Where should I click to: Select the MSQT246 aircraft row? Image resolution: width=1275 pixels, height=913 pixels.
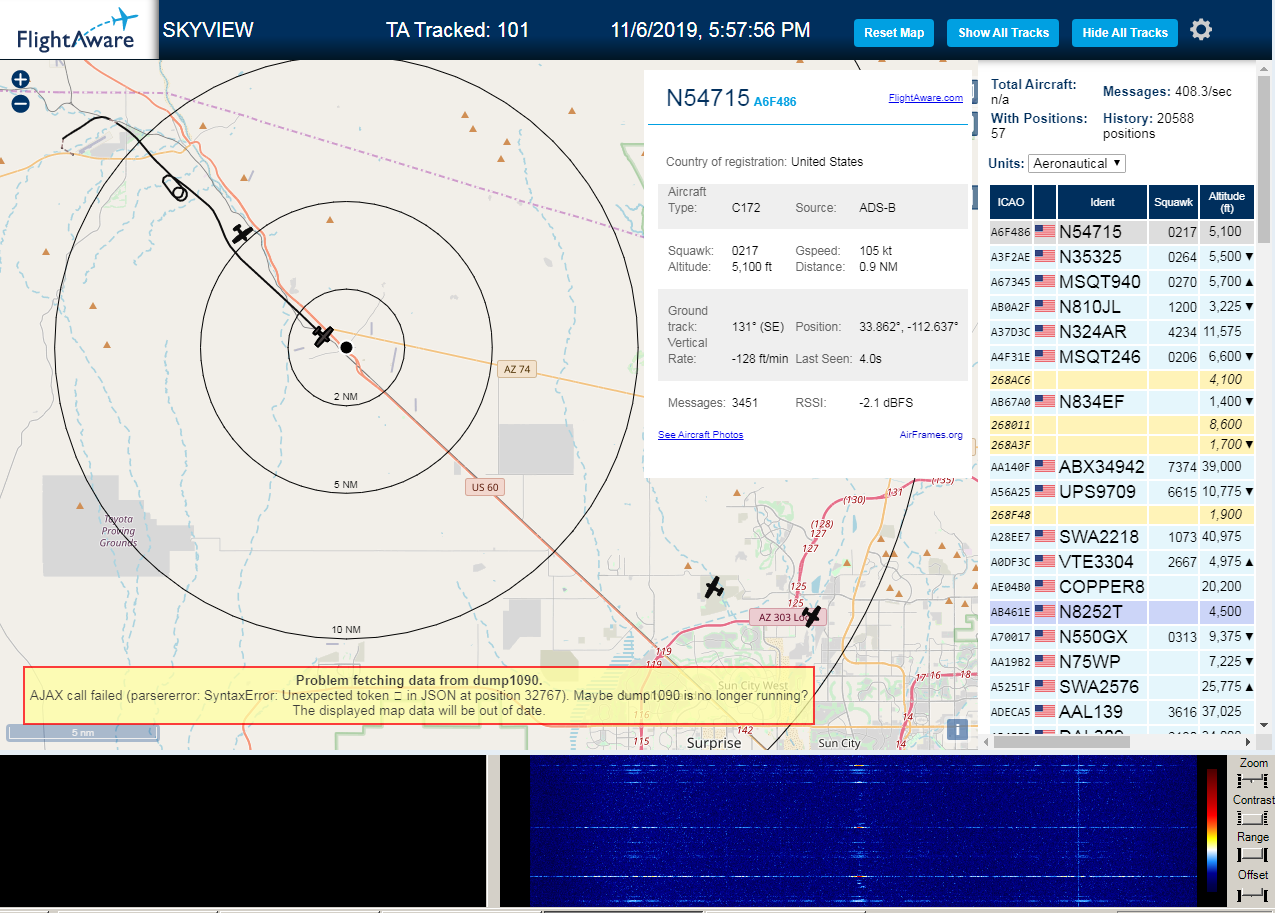tap(1122, 356)
